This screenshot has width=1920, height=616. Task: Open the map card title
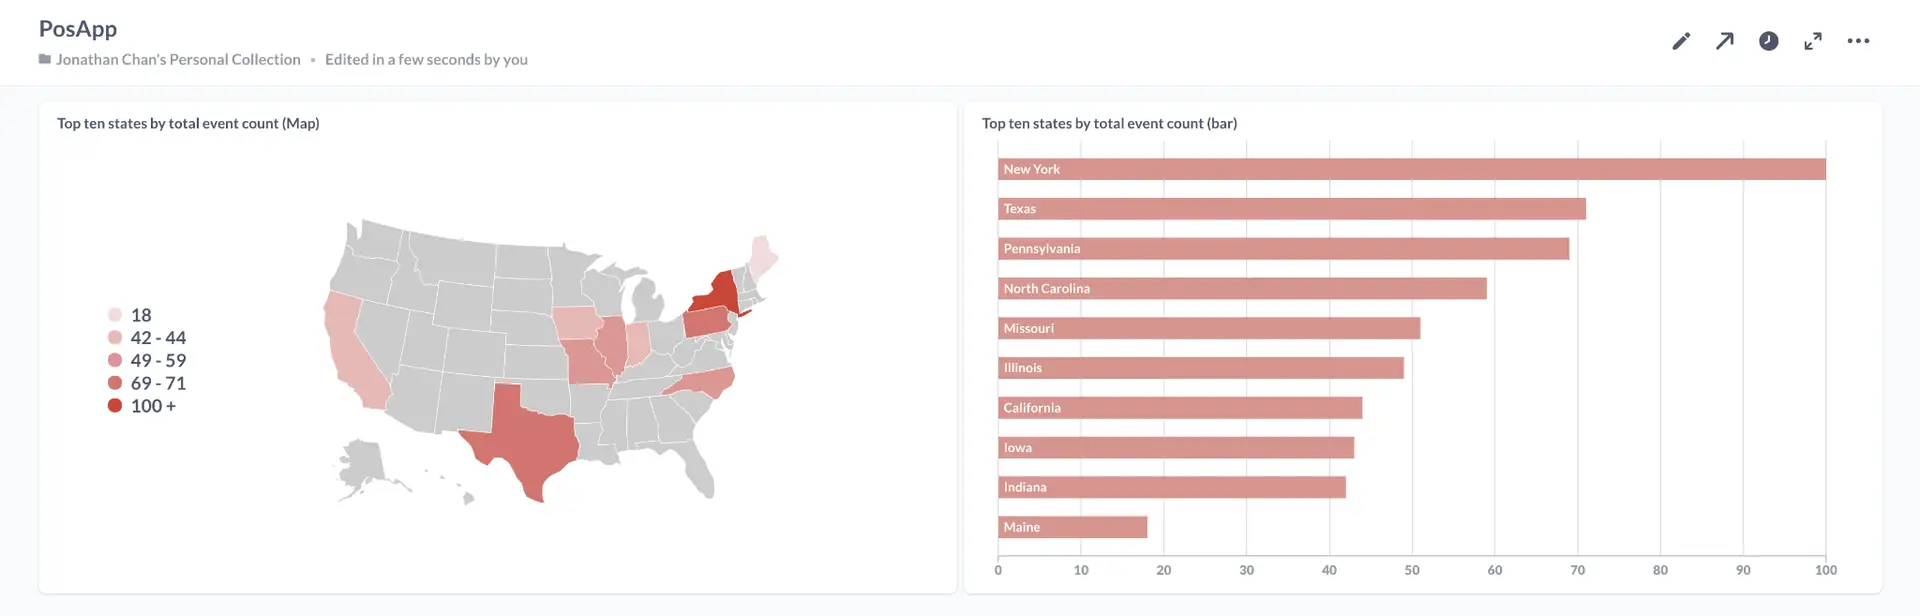(188, 123)
